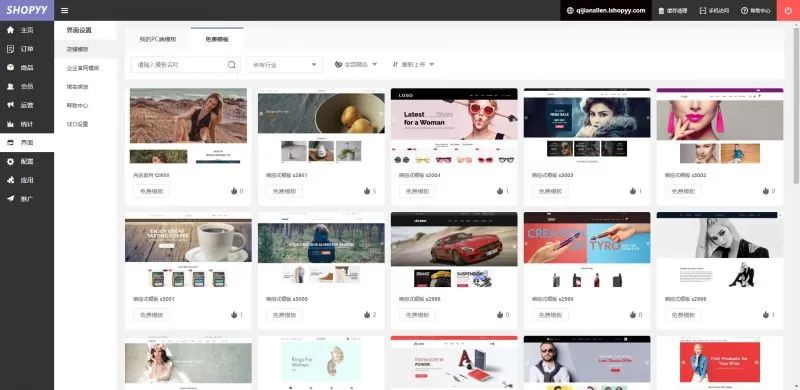Click the flame like icon on template s3004
800x390 pixels.
[499, 191]
